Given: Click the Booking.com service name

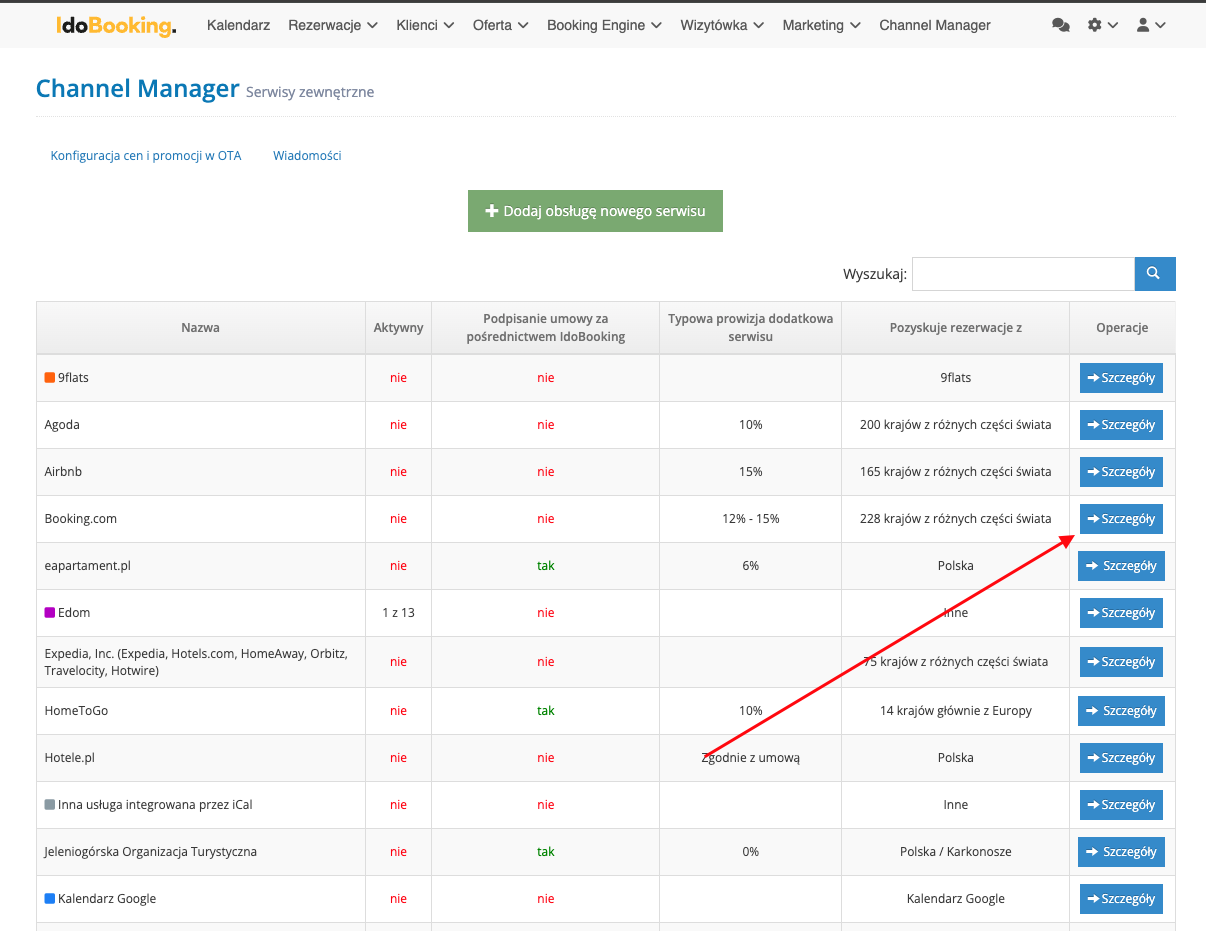Looking at the screenshot, I should (x=81, y=519).
